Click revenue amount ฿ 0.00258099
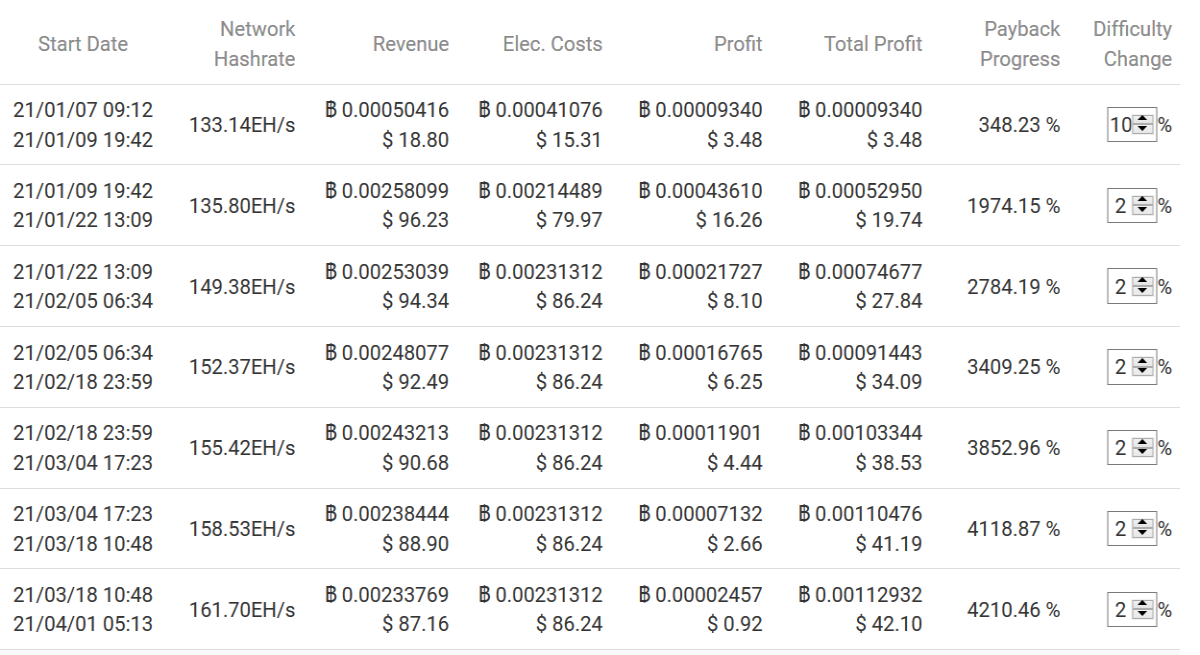This screenshot has height=655, width=1200. [x=387, y=191]
